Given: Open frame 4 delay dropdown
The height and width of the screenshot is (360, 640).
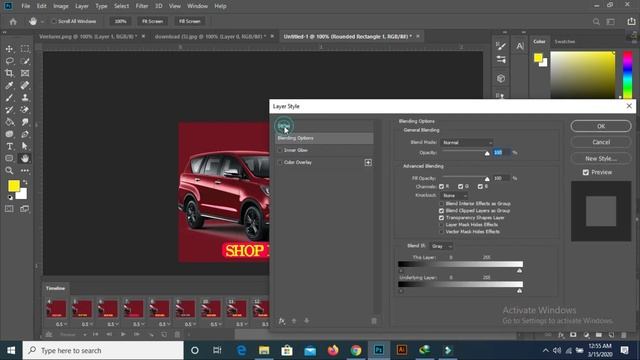Looking at the screenshot, I should (x=61, y=324).
